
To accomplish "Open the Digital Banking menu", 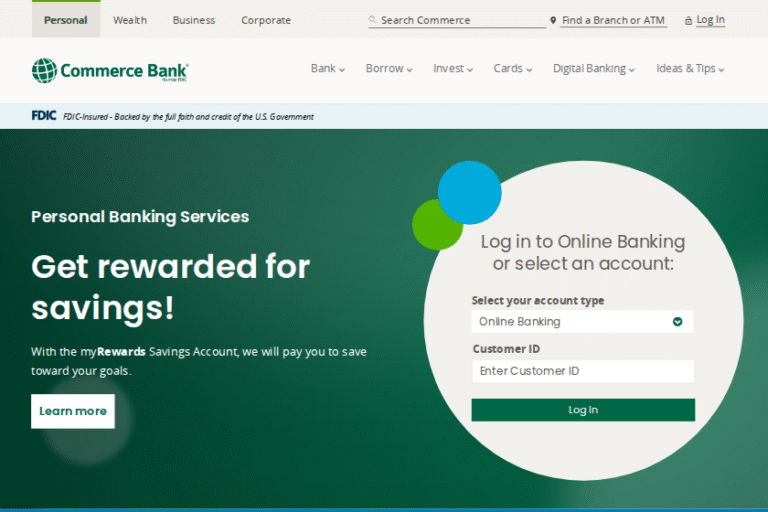I will coord(594,69).
